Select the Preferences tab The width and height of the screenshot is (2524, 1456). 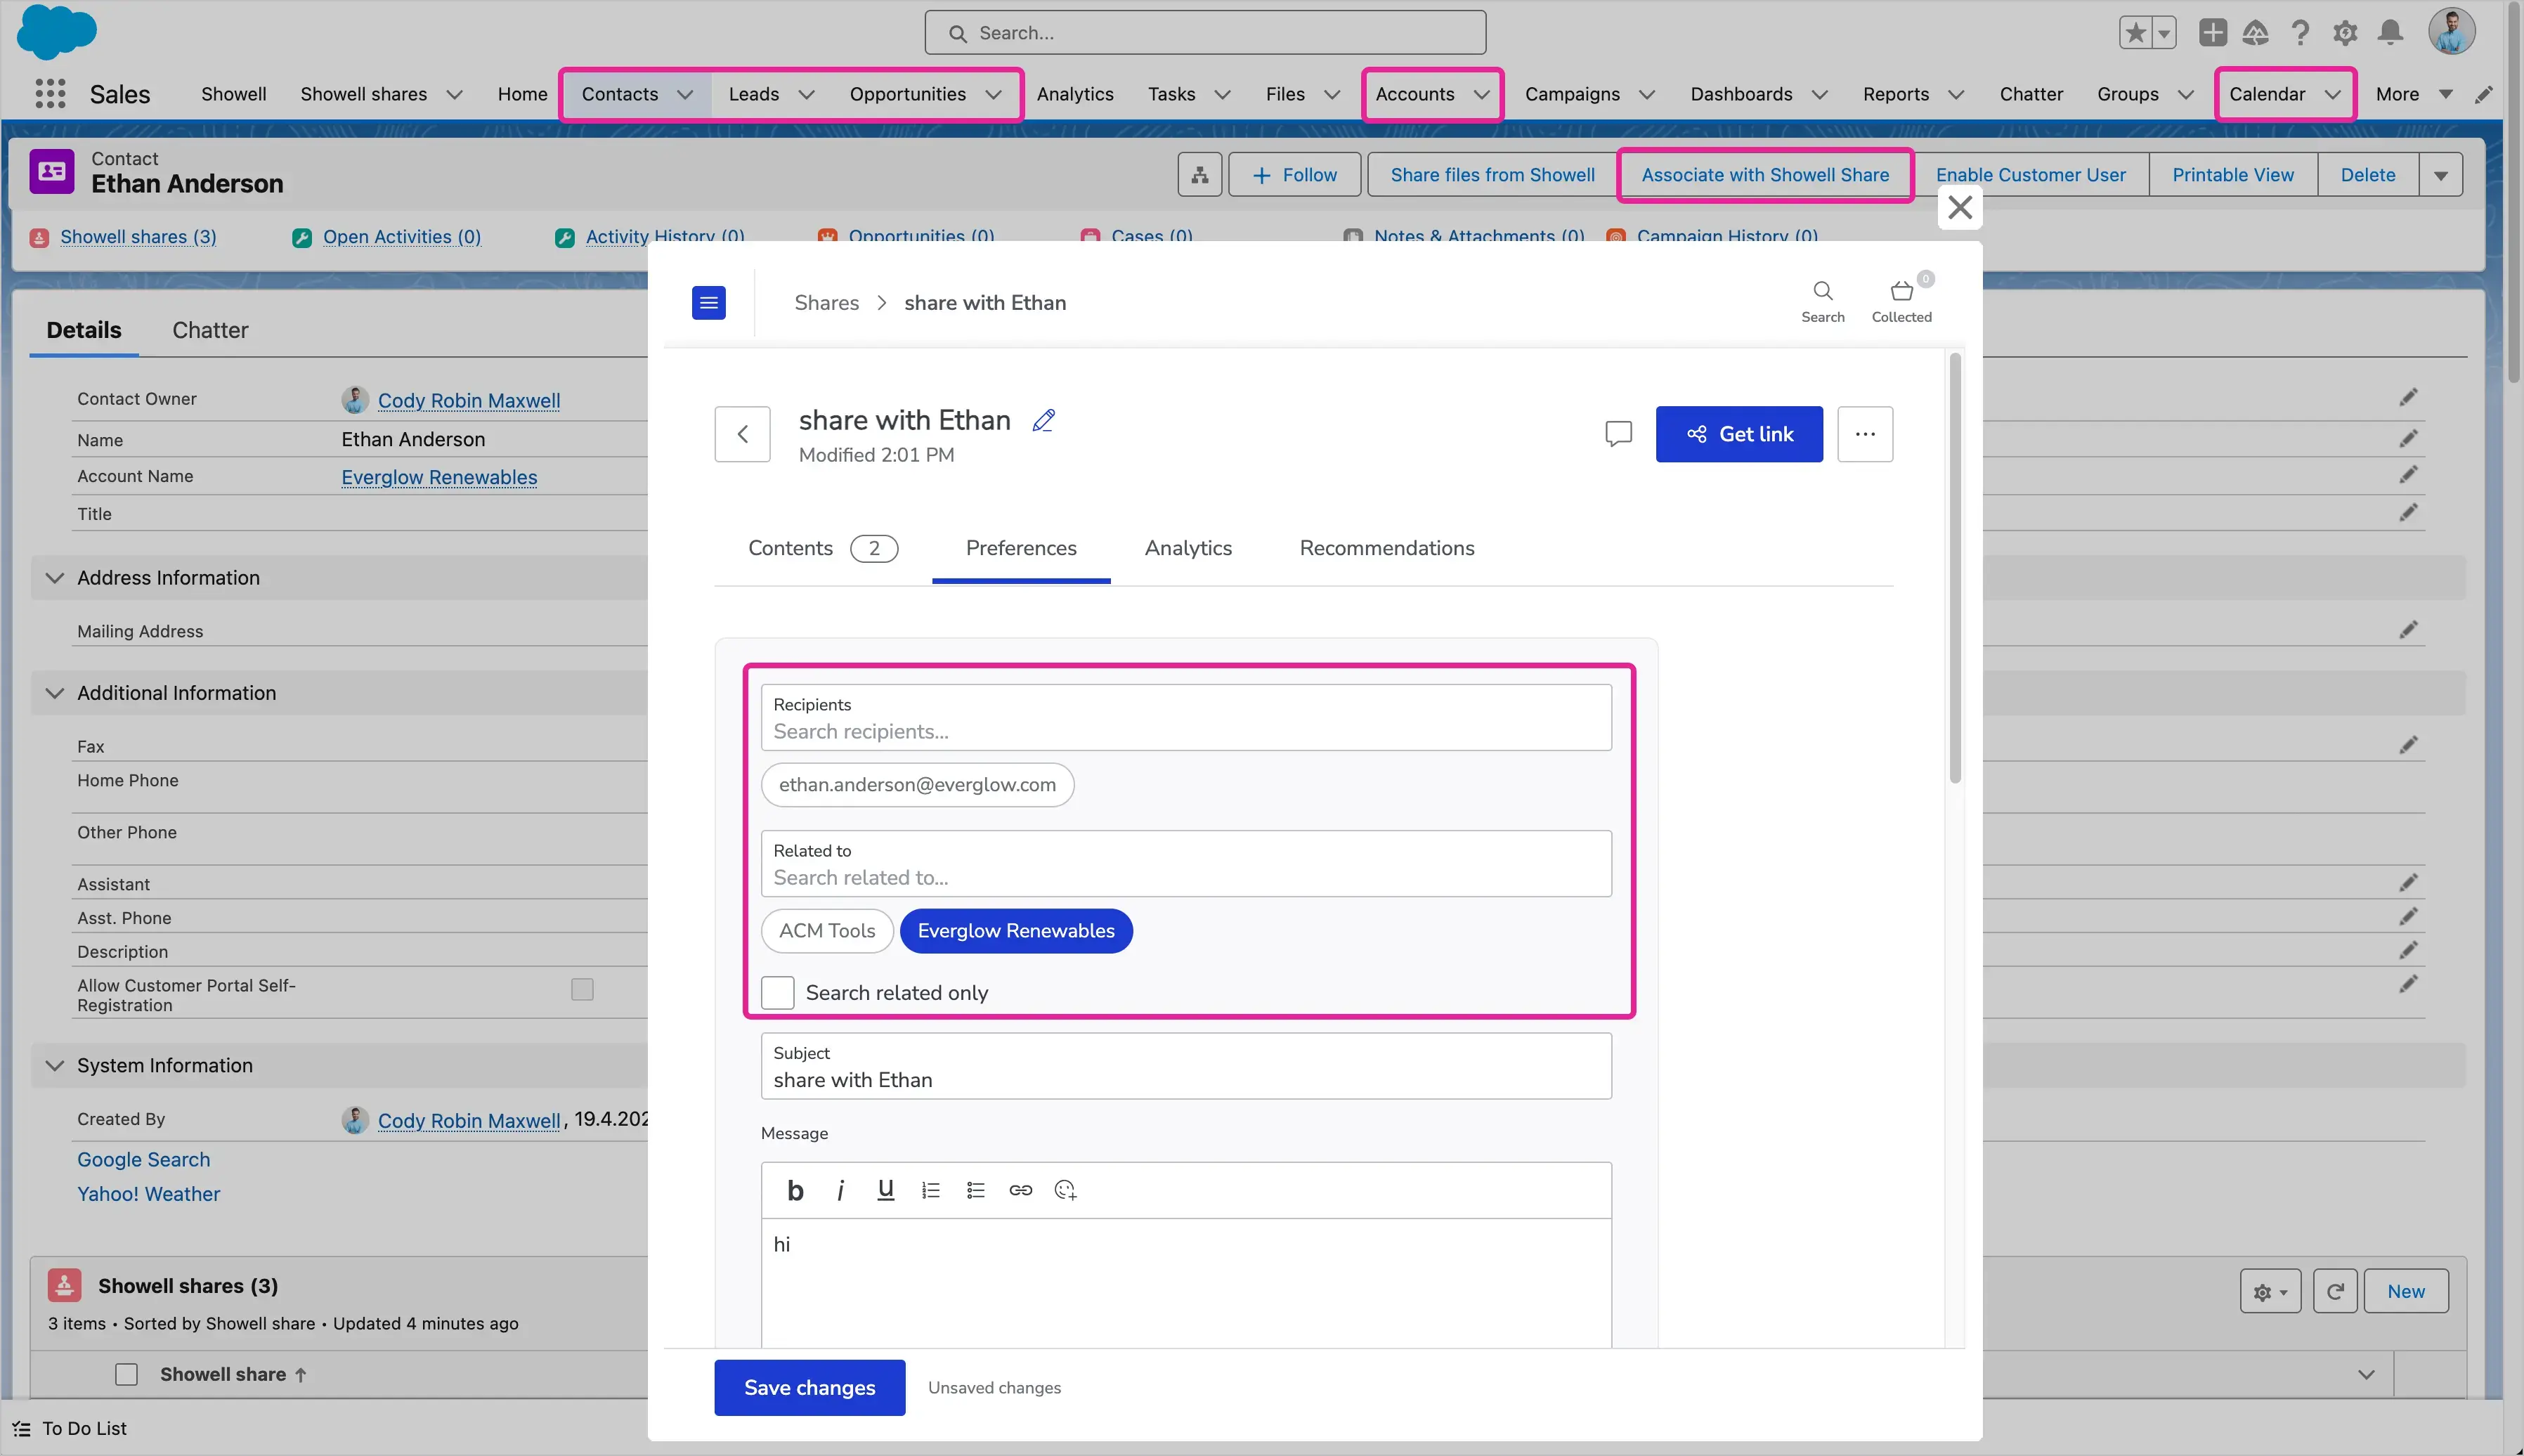(x=1021, y=548)
